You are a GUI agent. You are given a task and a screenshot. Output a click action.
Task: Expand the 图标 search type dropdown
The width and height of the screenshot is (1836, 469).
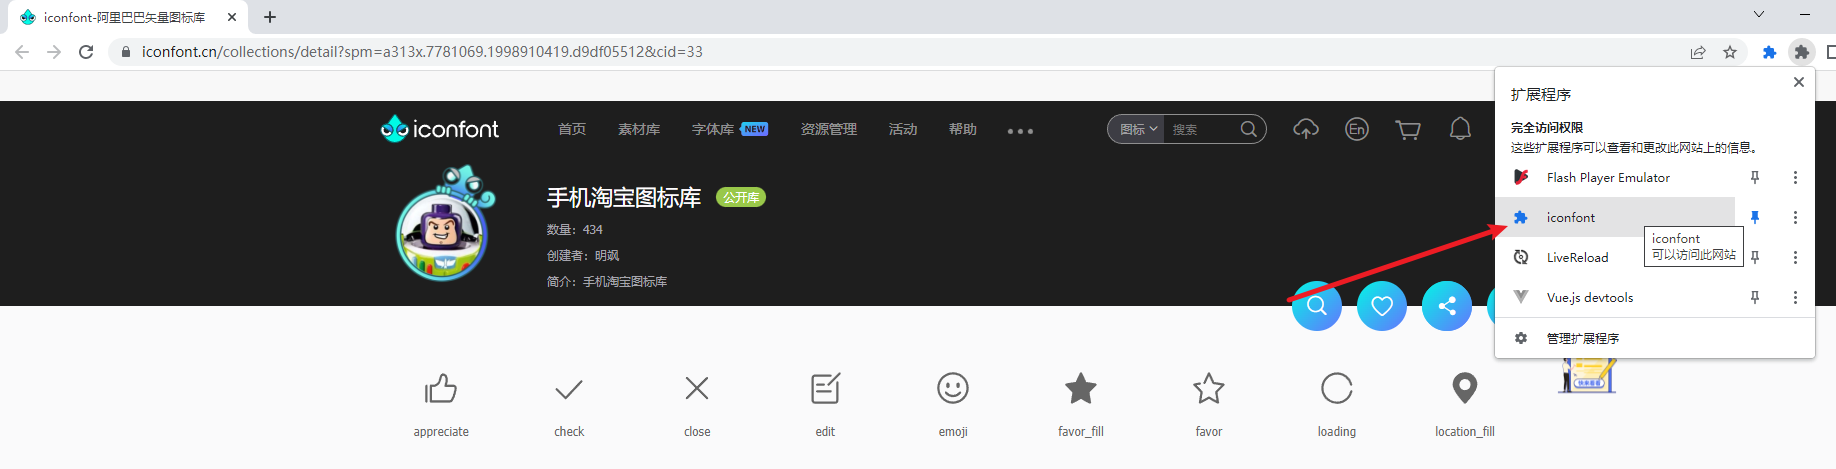click(x=1138, y=129)
